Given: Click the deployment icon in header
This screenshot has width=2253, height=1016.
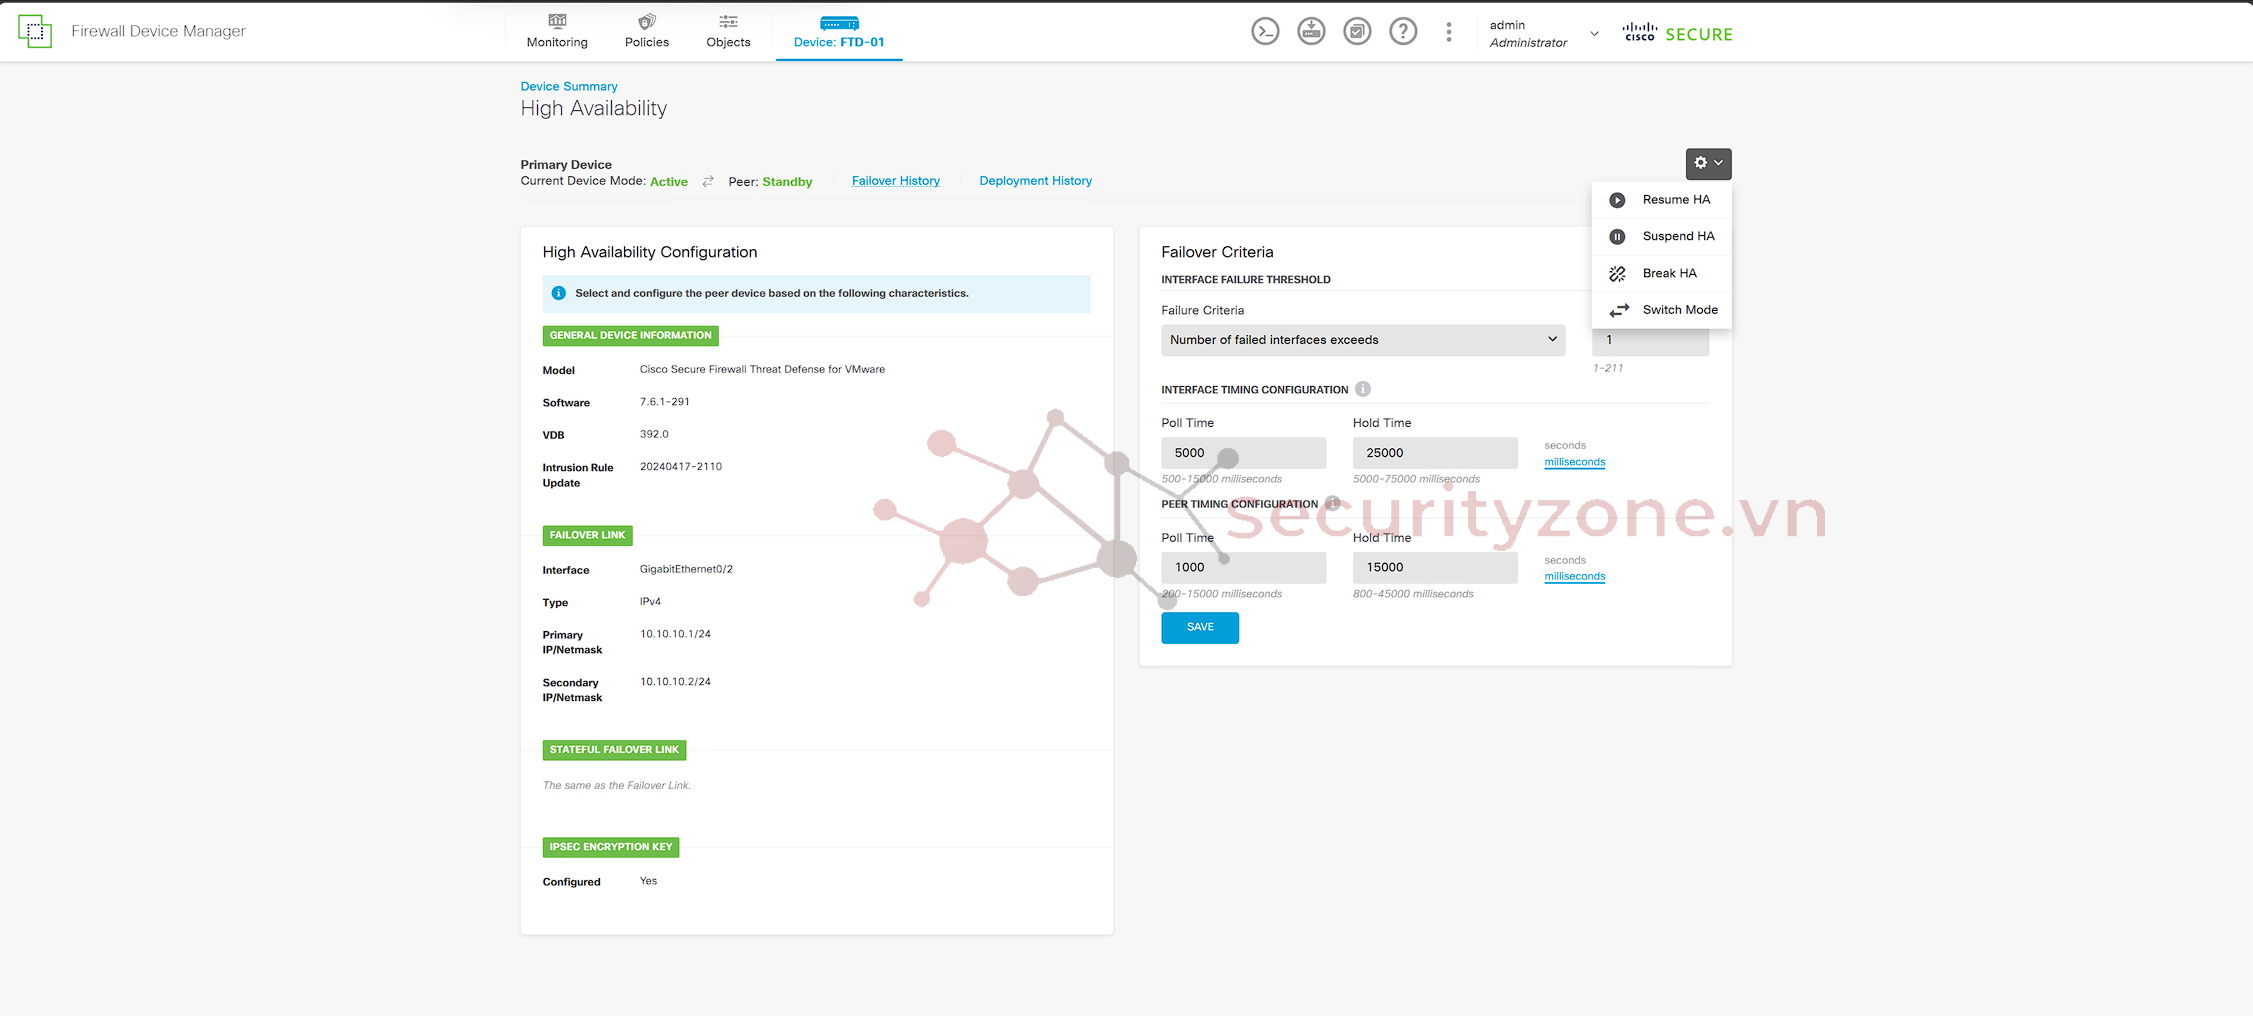Looking at the screenshot, I should (x=1311, y=32).
